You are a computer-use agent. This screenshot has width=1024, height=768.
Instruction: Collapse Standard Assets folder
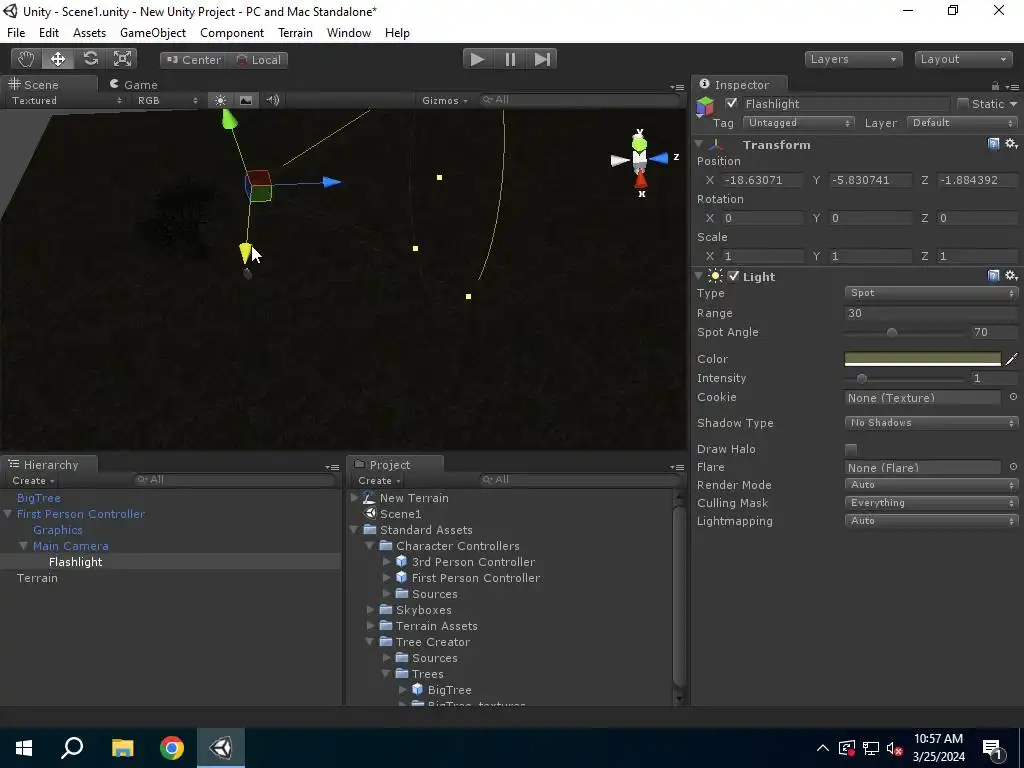point(354,530)
